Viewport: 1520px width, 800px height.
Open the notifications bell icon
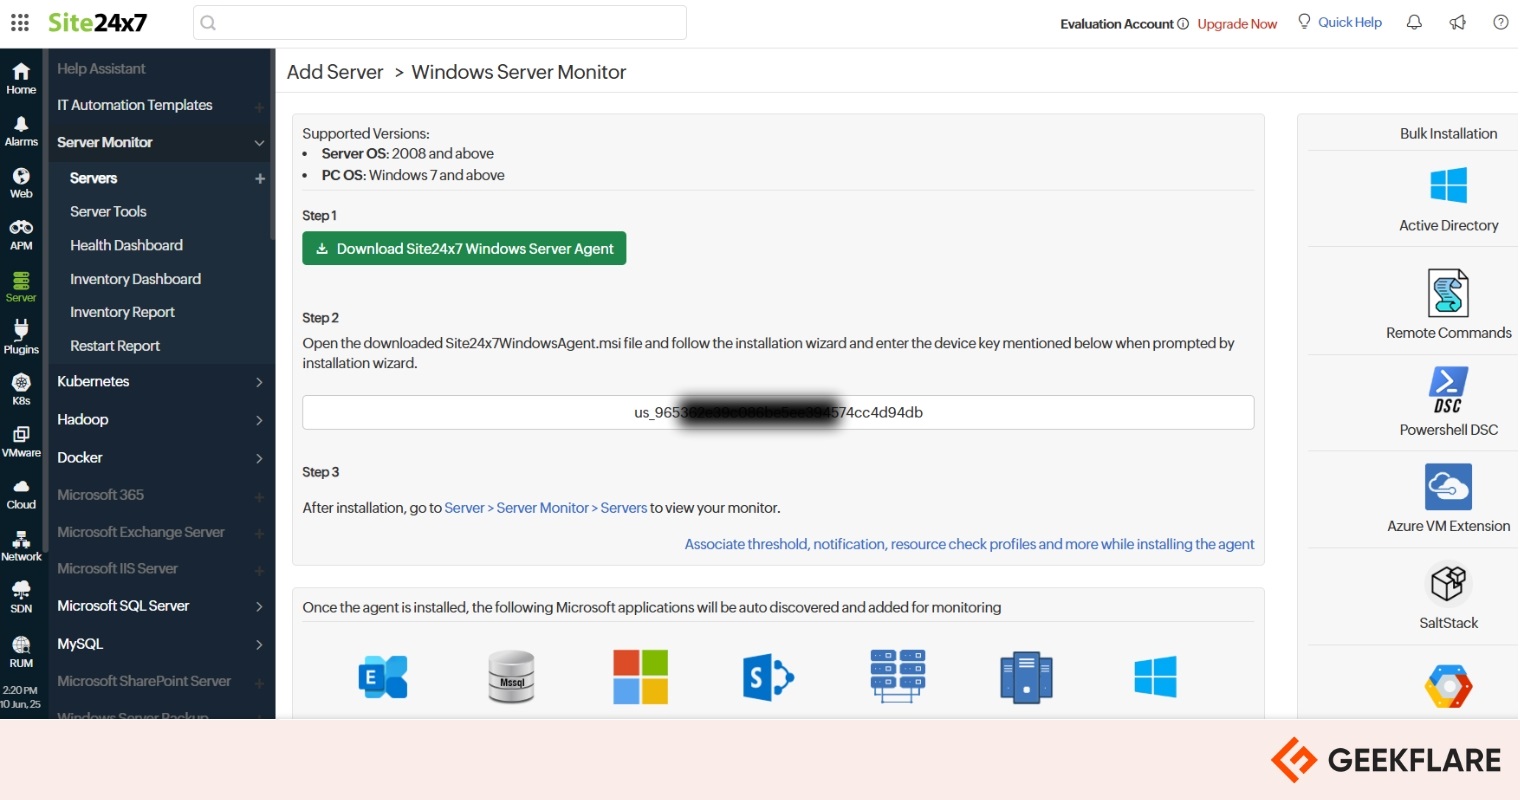pyautogui.click(x=1414, y=22)
